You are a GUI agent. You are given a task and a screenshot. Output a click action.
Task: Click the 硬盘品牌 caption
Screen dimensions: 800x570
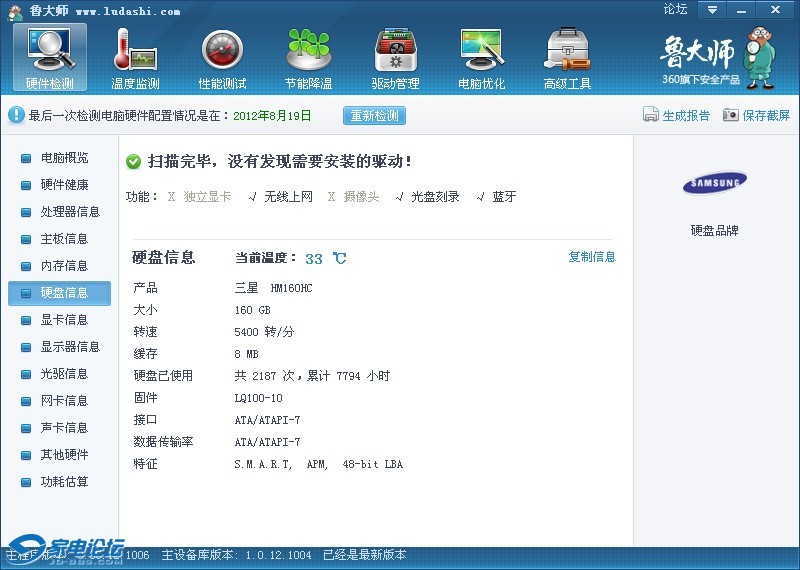pos(714,231)
